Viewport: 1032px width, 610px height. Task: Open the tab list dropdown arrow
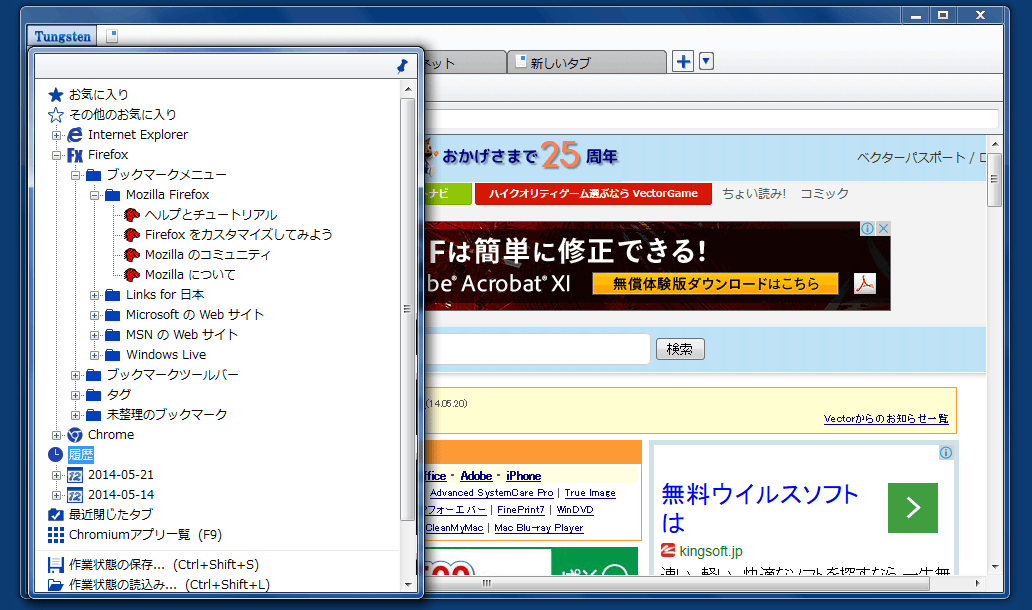(x=706, y=62)
